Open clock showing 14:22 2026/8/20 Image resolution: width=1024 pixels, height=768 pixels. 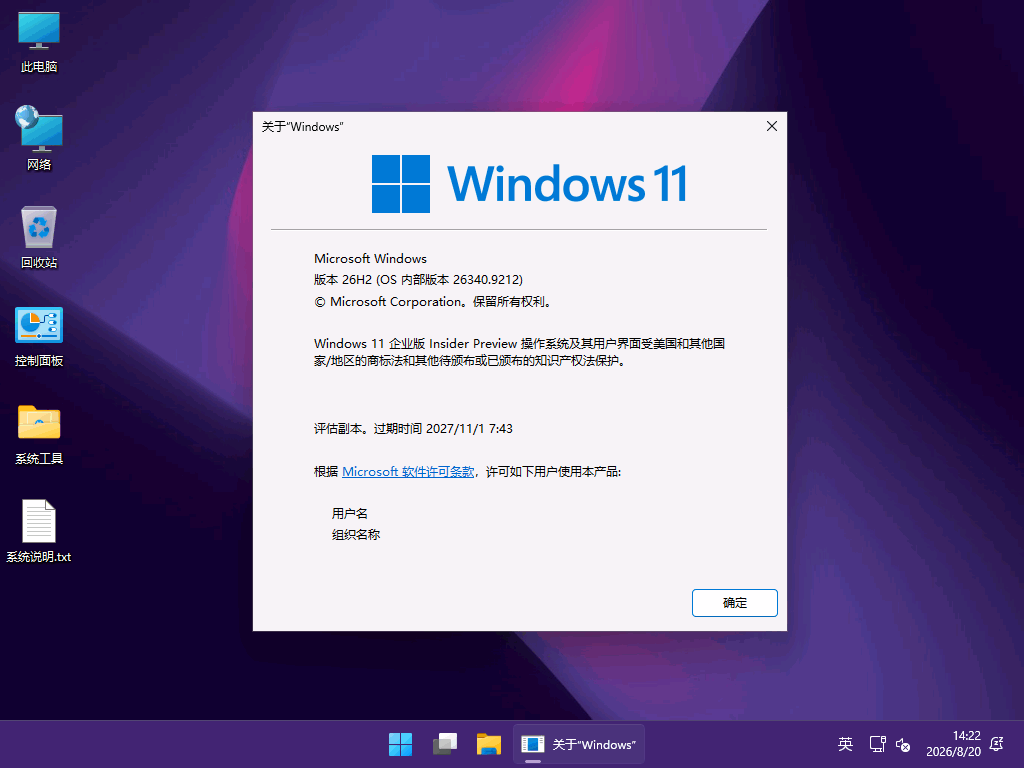pos(953,744)
